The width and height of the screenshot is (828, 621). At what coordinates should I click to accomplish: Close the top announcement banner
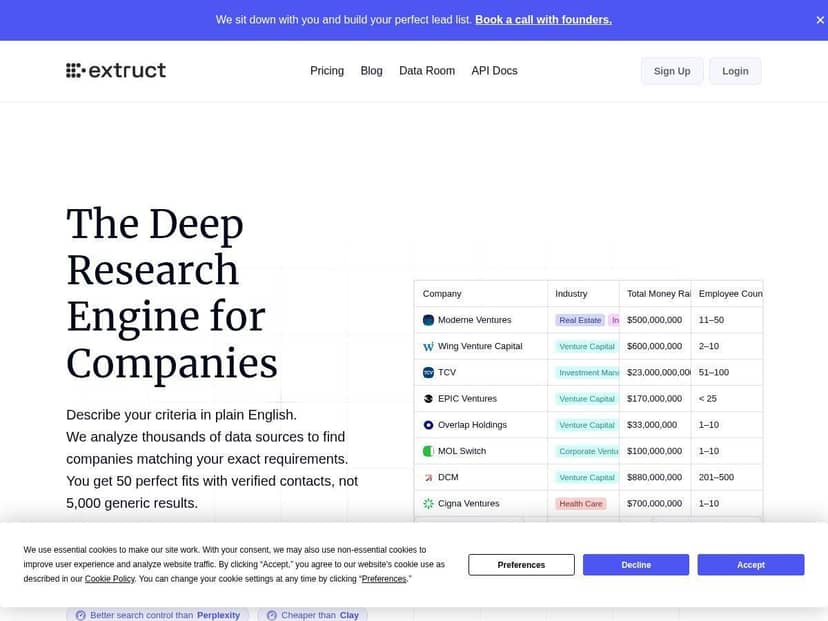820,20
